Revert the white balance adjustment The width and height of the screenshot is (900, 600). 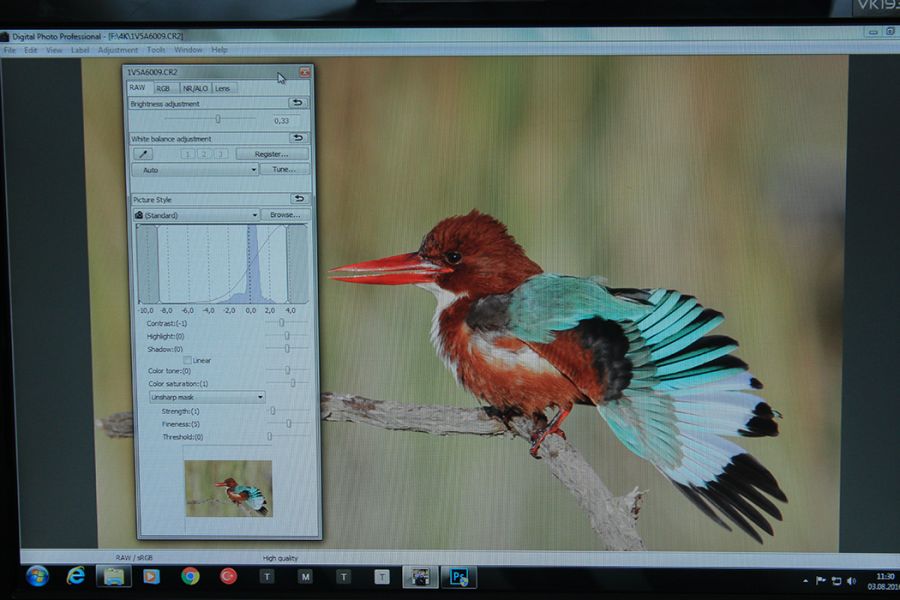(298, 138)
